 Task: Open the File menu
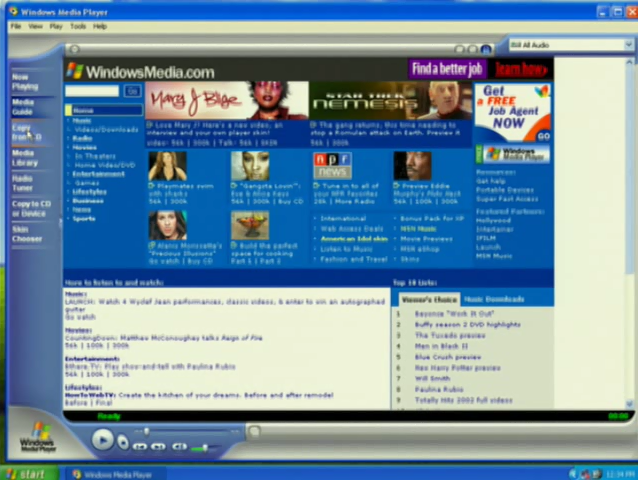point(16,26)
